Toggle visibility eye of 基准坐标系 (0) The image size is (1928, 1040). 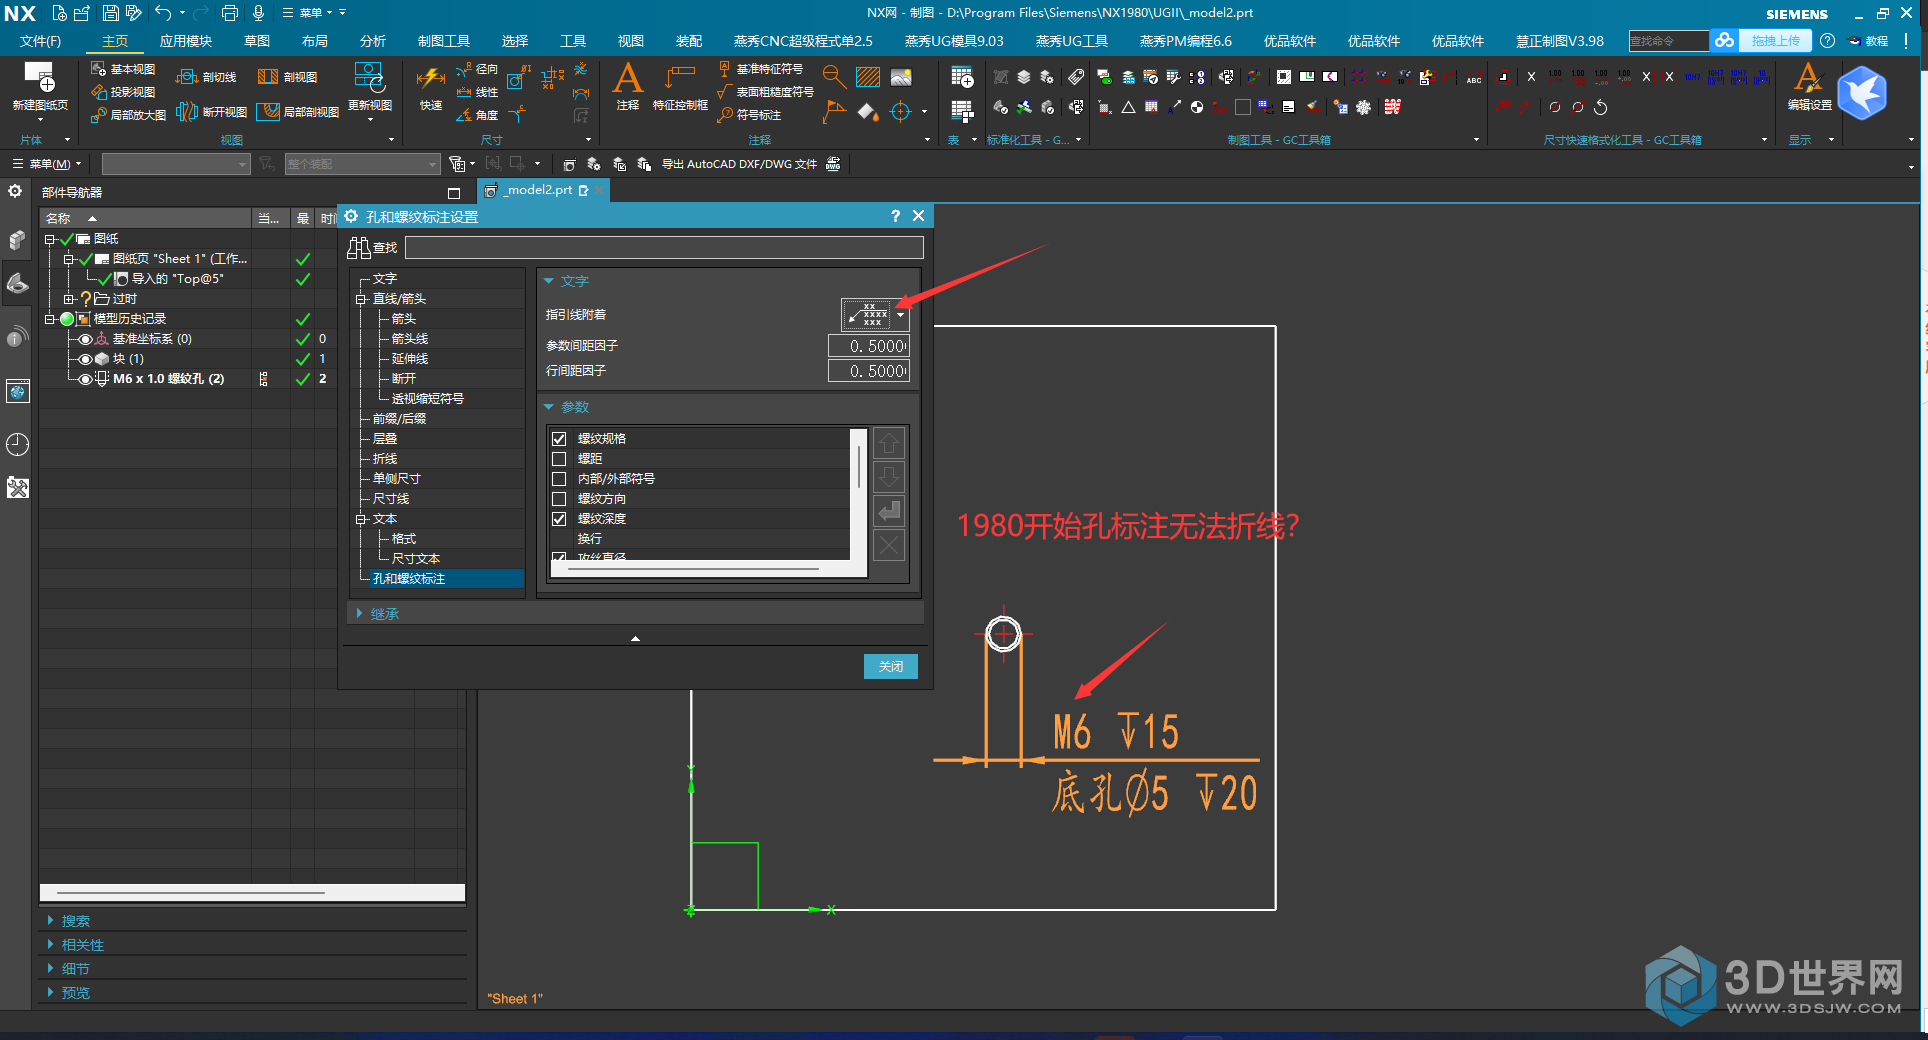pyautogui.click(x=86, y=339)
